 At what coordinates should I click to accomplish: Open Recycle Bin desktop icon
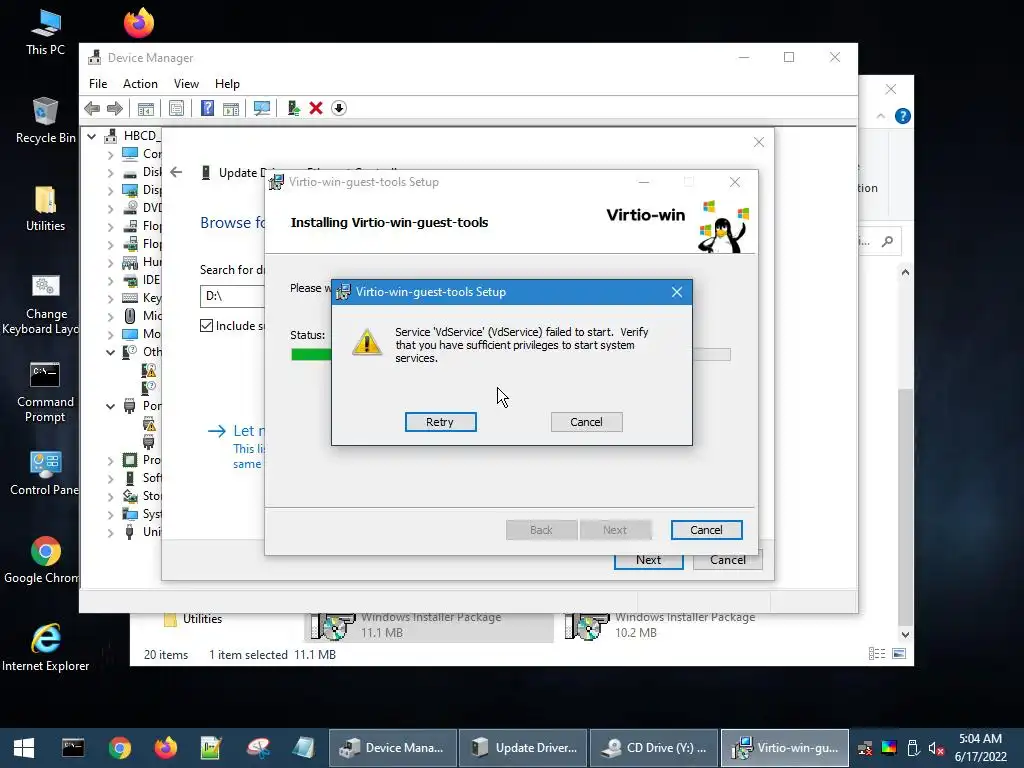click(x=45, y=121)
